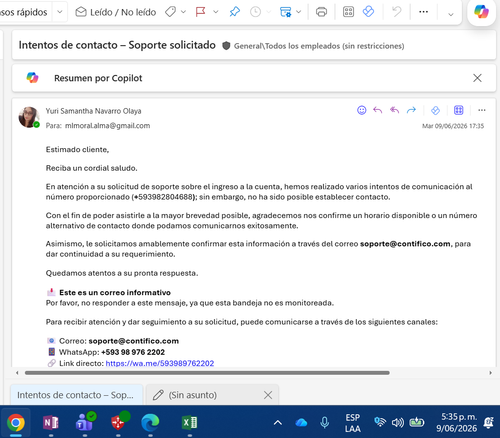The height and width of the screenshot is (438, 500).
Task: Open the wa.me/593989762202 link
Action: tap(160, 363)
